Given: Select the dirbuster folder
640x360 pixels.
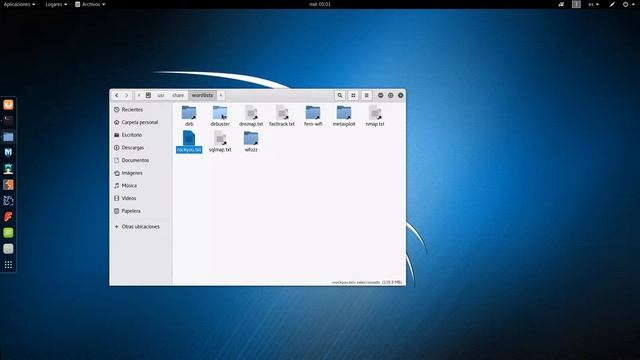Looking at the screenshot, I should tap(220, 116).
